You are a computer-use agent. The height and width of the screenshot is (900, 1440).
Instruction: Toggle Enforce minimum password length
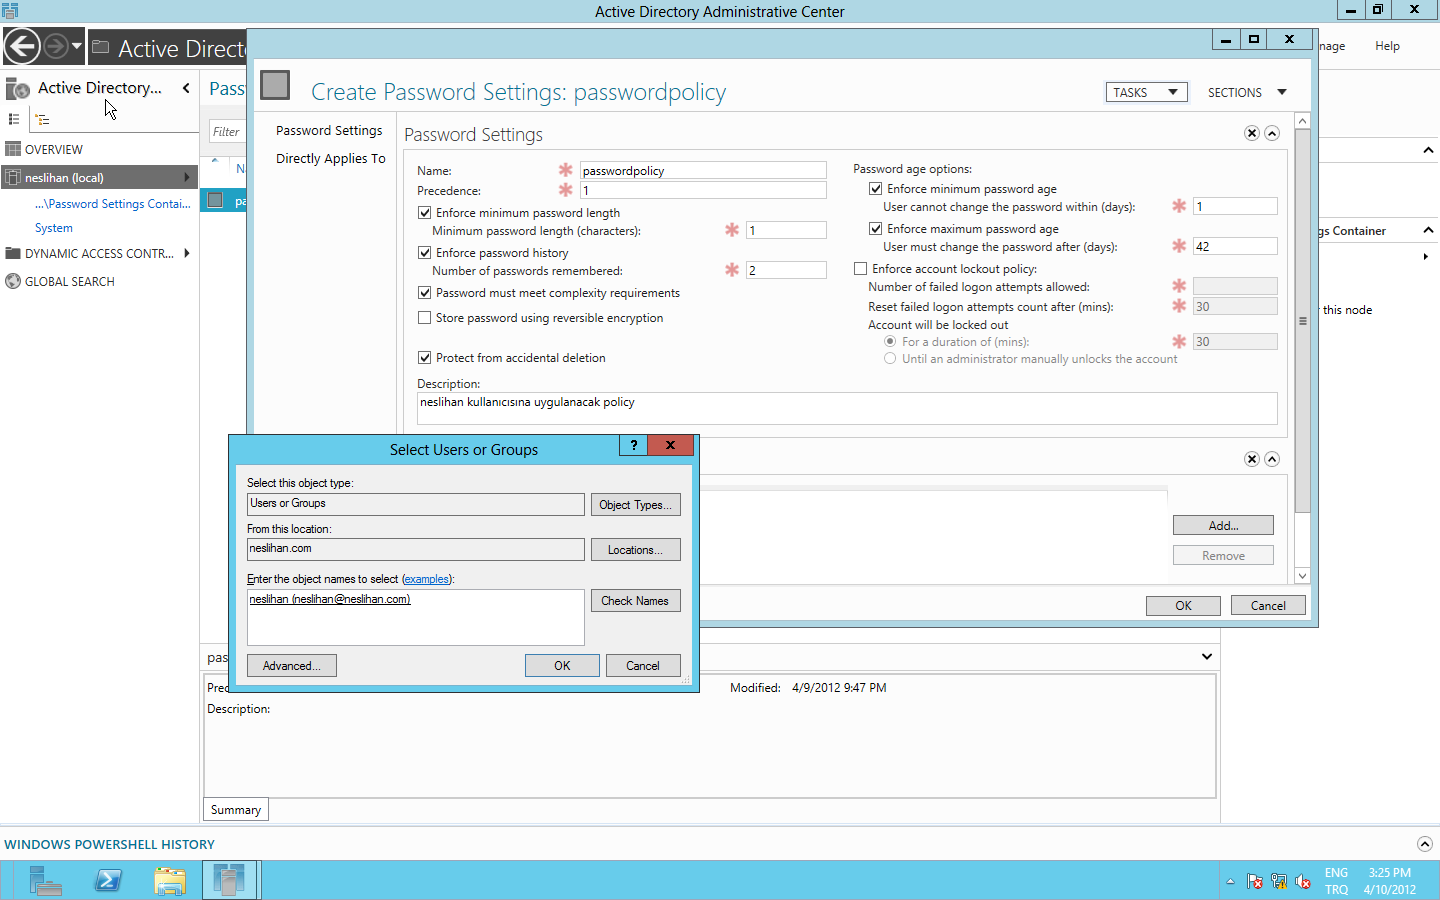pos(425,213)
